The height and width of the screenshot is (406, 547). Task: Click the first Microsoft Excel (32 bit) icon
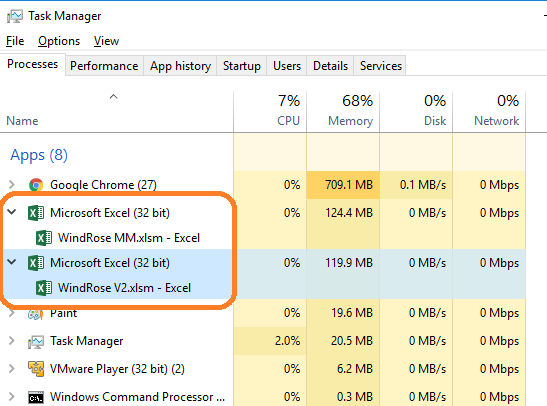tap(36, 213)
